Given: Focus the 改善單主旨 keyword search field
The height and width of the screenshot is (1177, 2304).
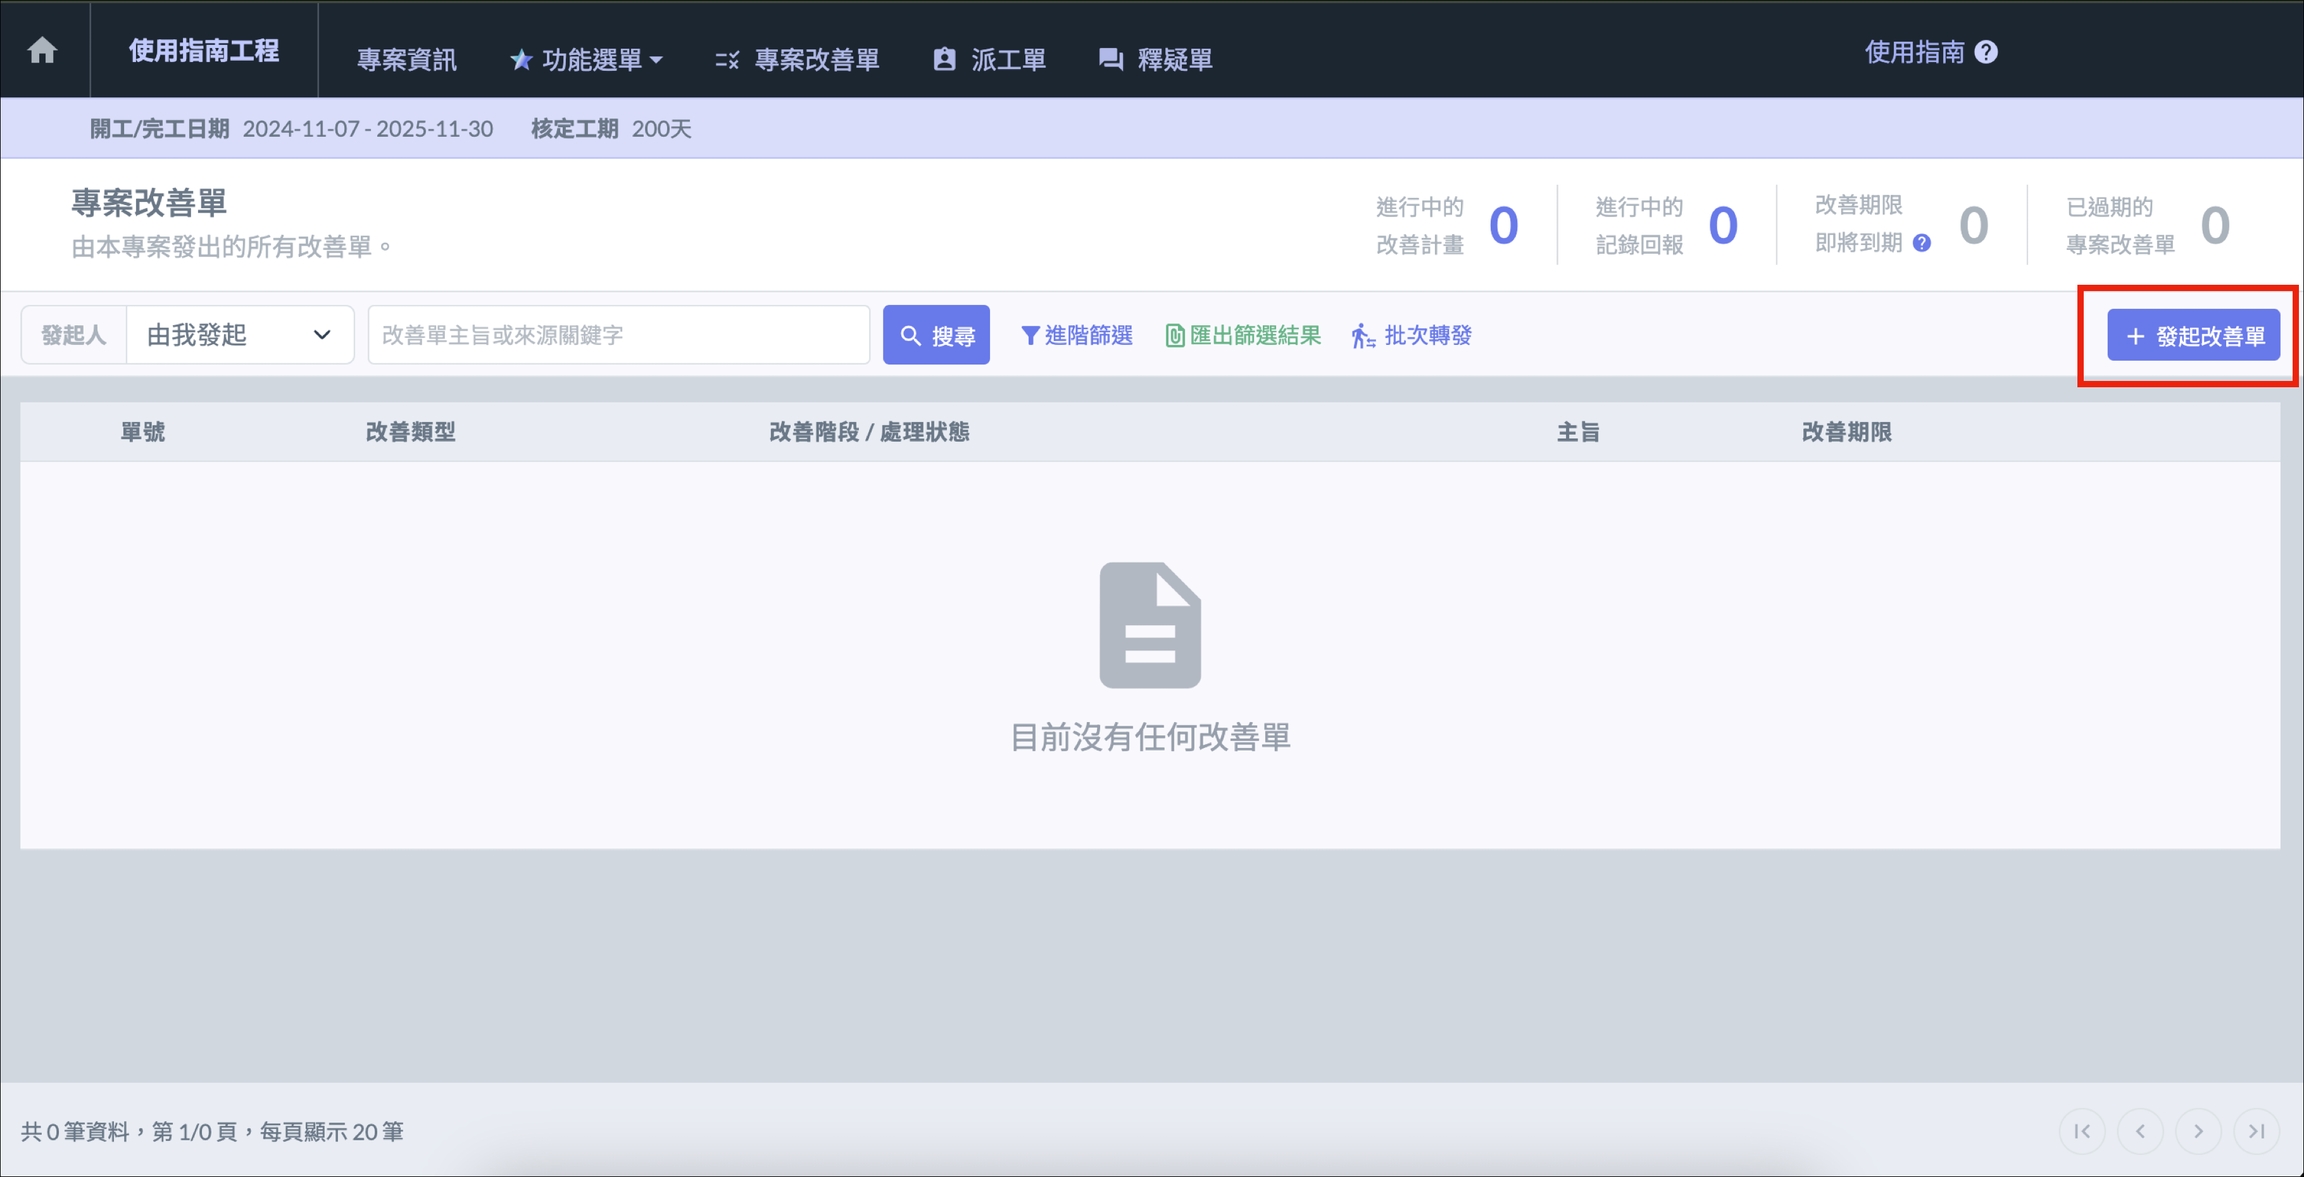Looking at the screenshot, I should coord(618,335).
